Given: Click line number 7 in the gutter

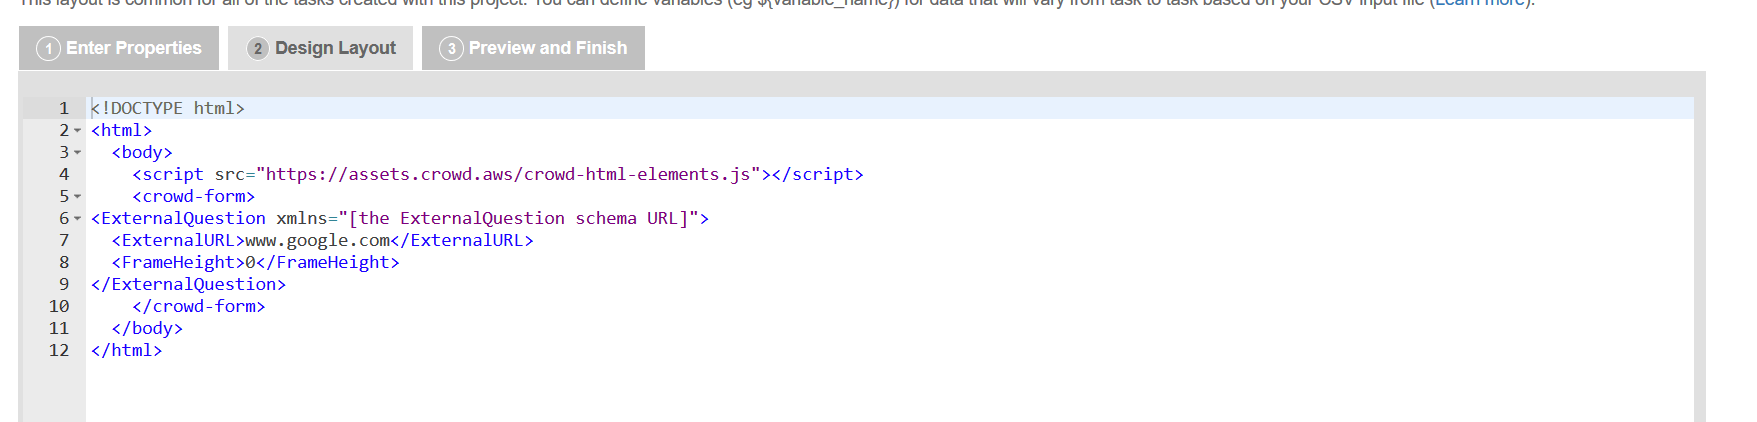Looking at the screenshot, I should pyautogui.click(x=64, y=240).
